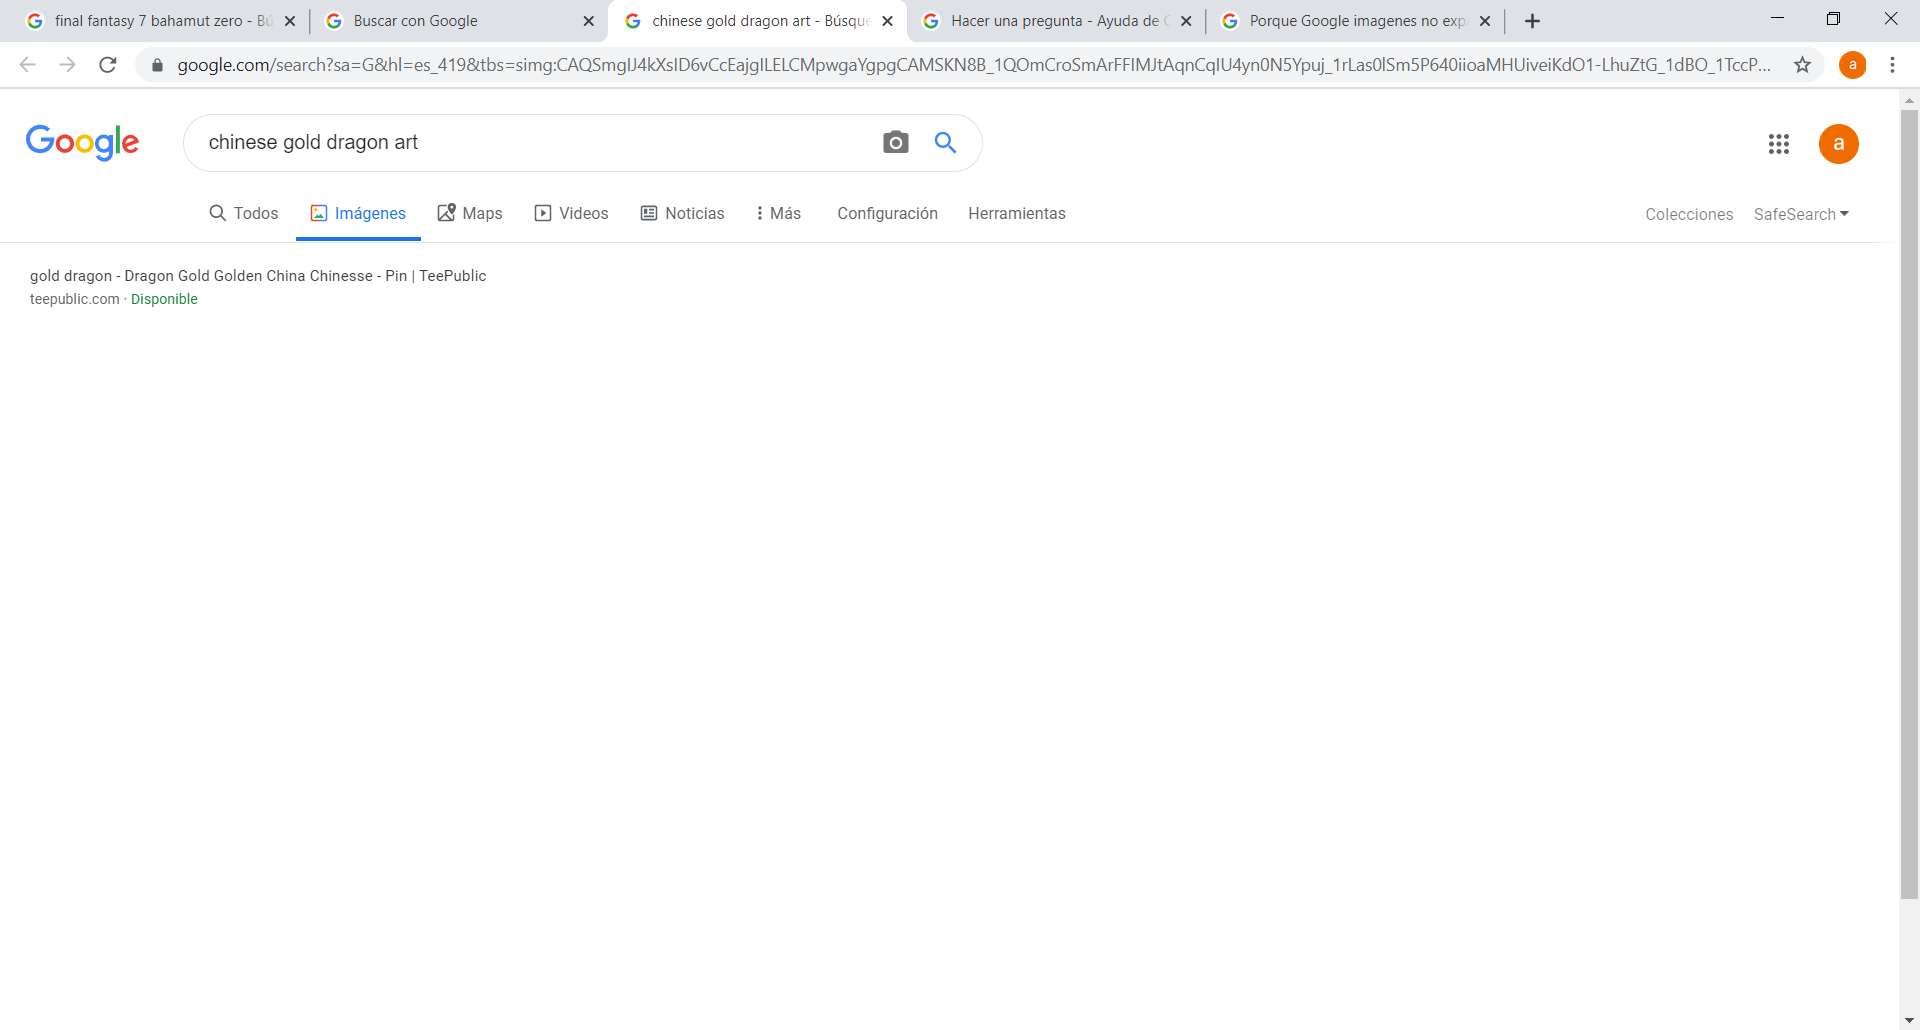Select the Imágenes search filter
The height and width of the screenshot is (1030, 1920).
[x=358, y=213]
